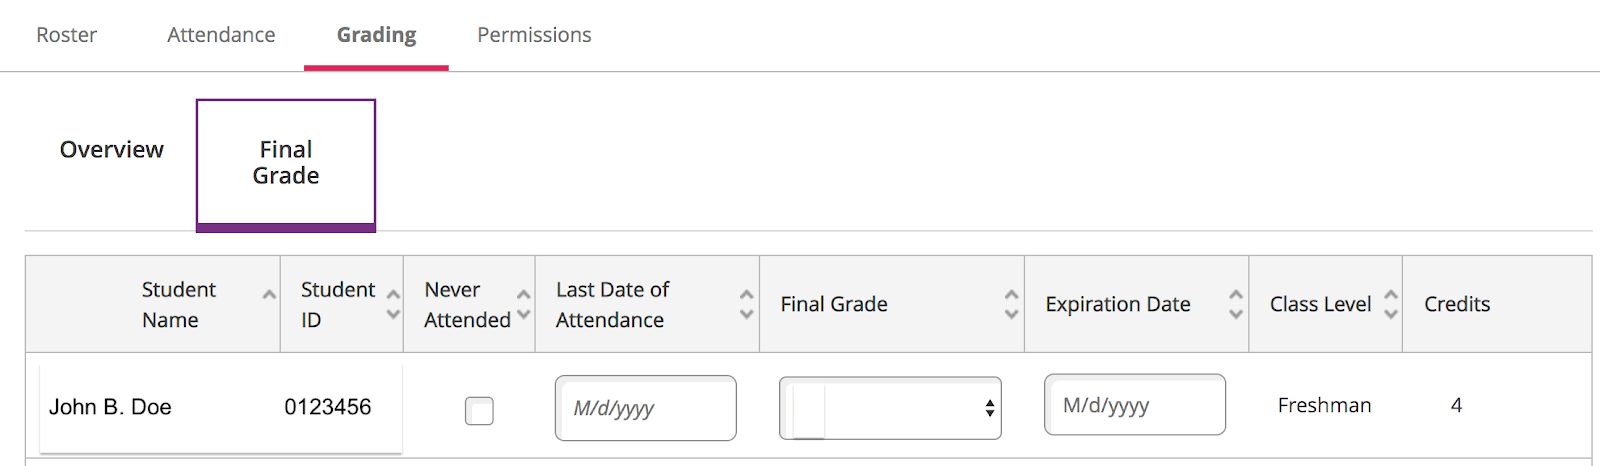
Task: Sort by Class Level arrows
Action: pos(1390,304)
